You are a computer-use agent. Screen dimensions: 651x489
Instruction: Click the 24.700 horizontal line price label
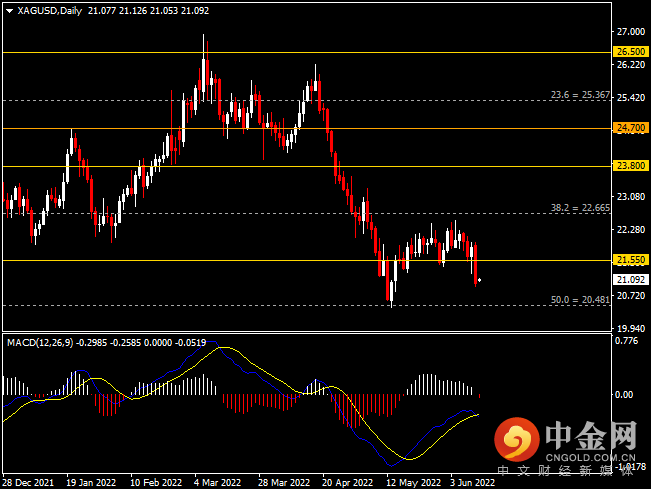pos(631,128)
